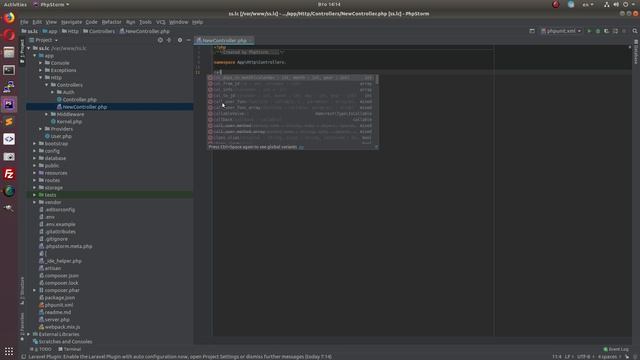640x360 pixels.
Task: Open Search Everywhere magnifier
Action: [635, 31]
